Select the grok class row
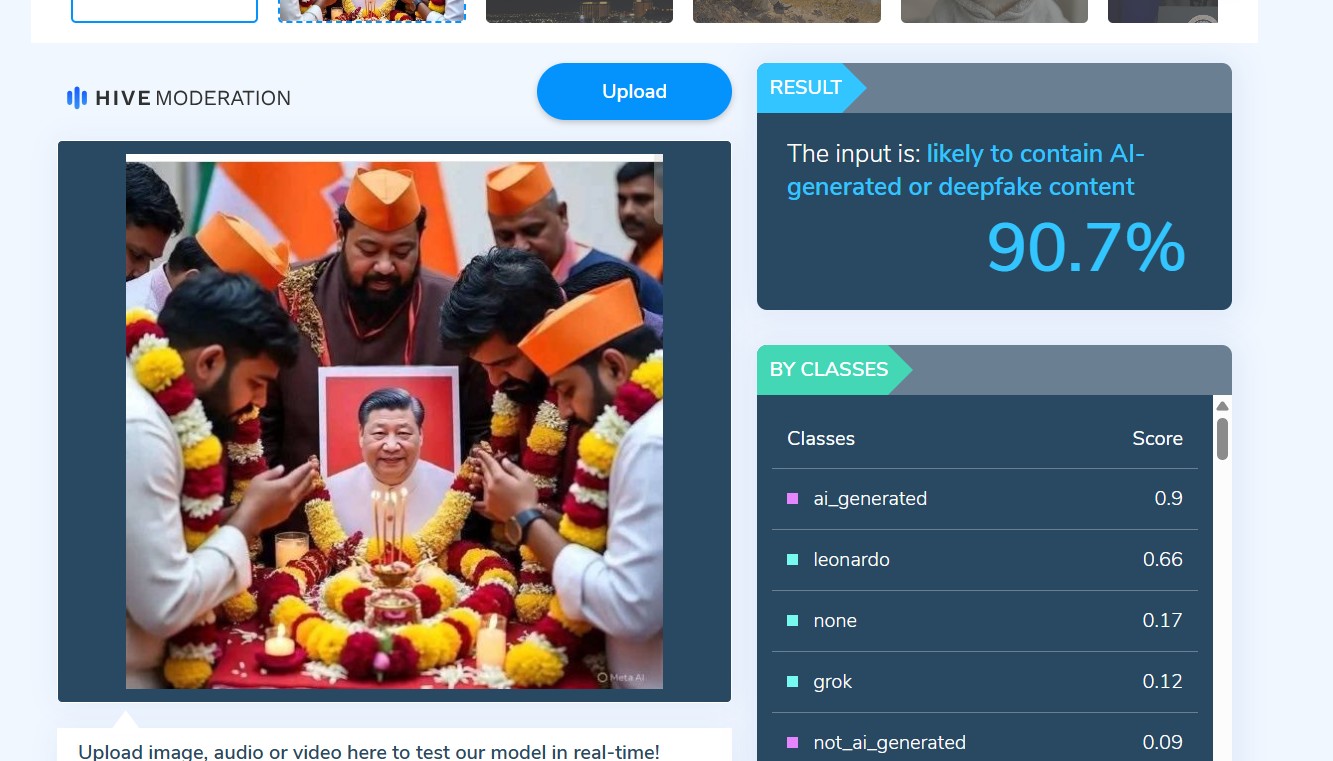The height and width of the screenshot is (761, 1333). (985, 682)
